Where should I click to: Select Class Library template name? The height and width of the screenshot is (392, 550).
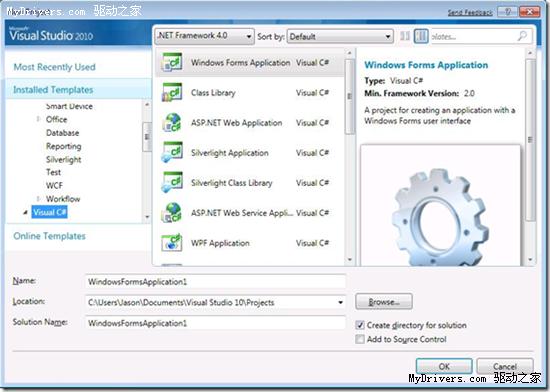[x=213, y=93]
